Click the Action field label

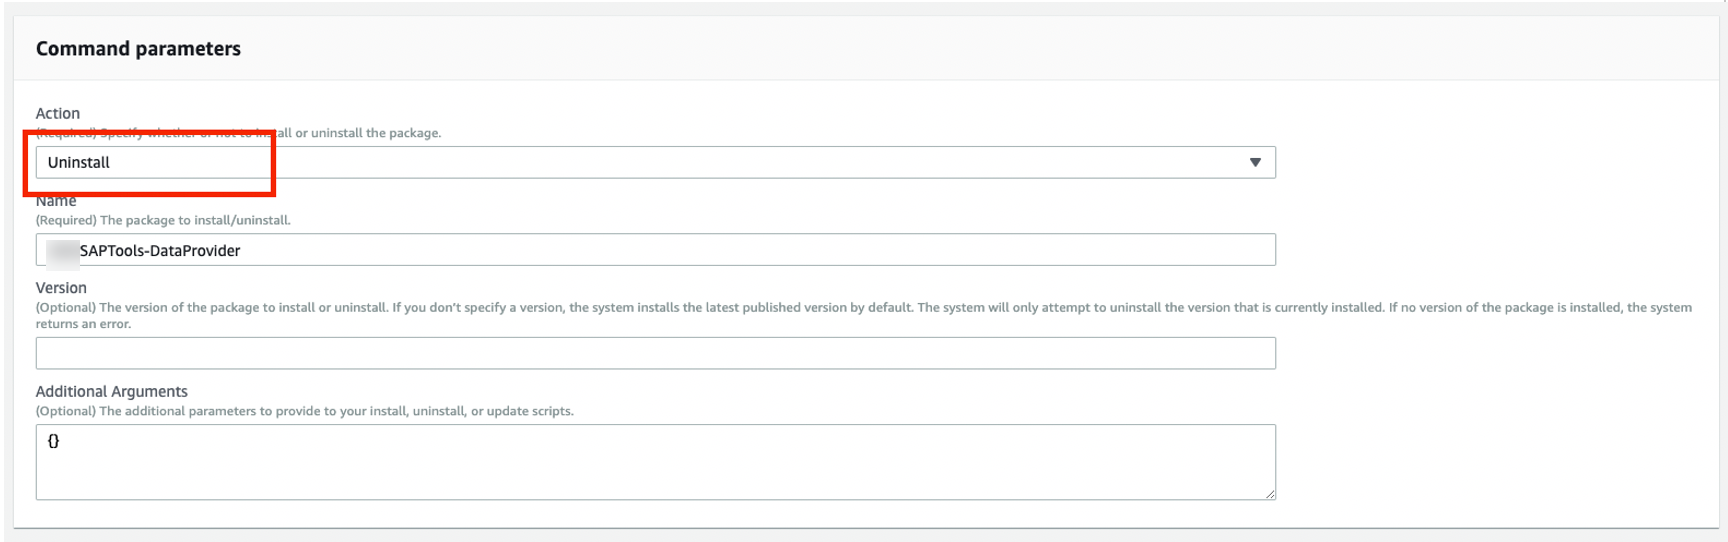click(58, 113)
